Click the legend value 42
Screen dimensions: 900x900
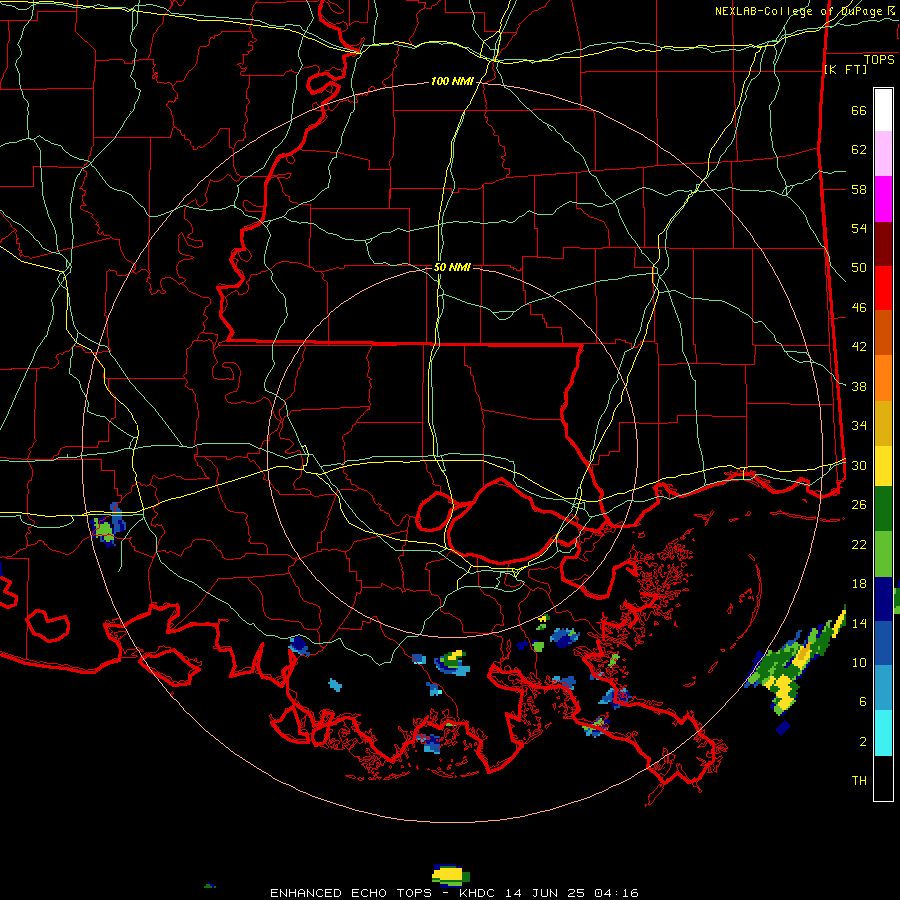click(859, 347)
